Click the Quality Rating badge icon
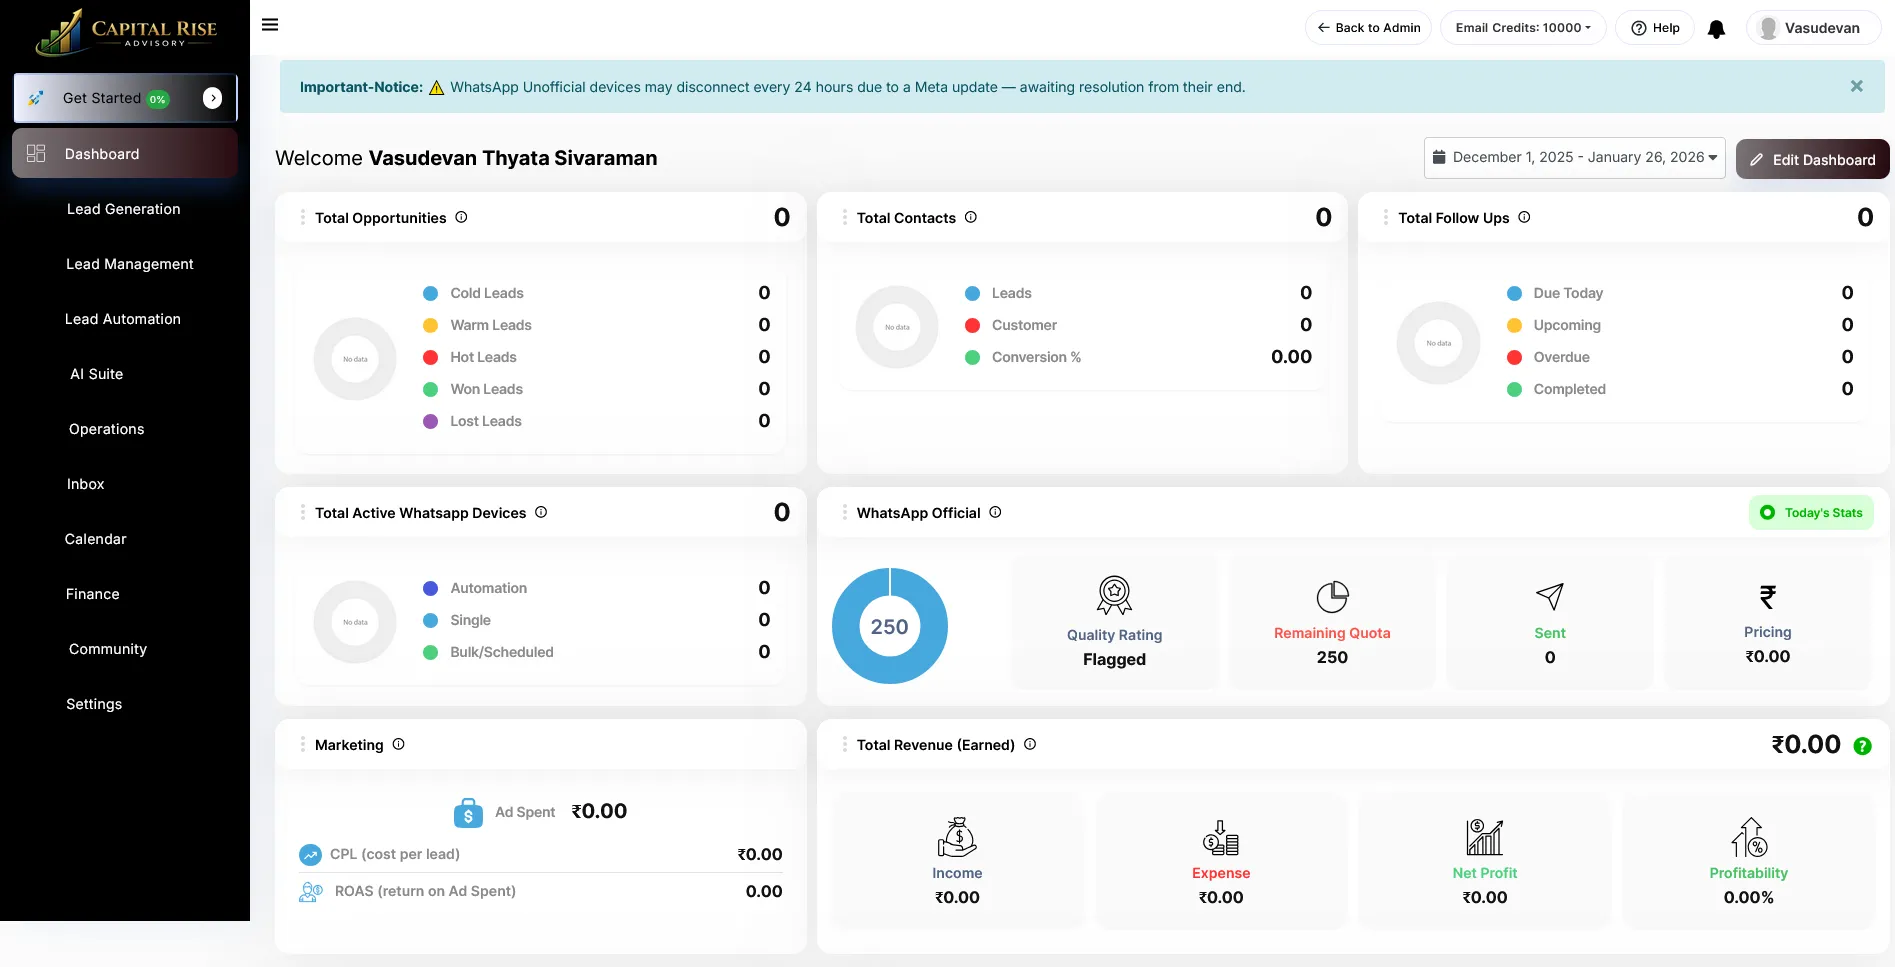Image resolution: width=1895 pixels, height=967 pixels. (x=1114, y=595)
